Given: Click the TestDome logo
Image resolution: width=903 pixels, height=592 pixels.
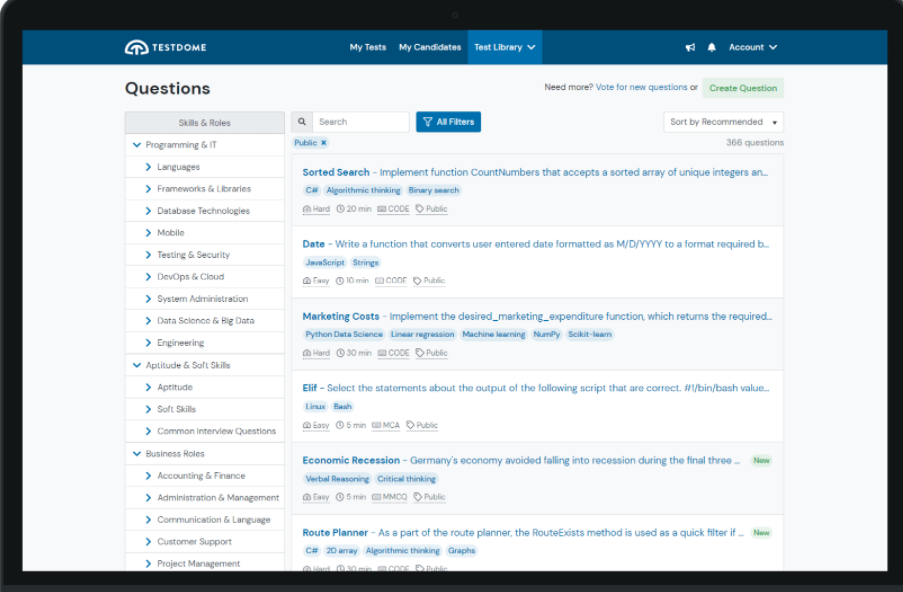Looking at the screenshot, I should coord(165,47).
